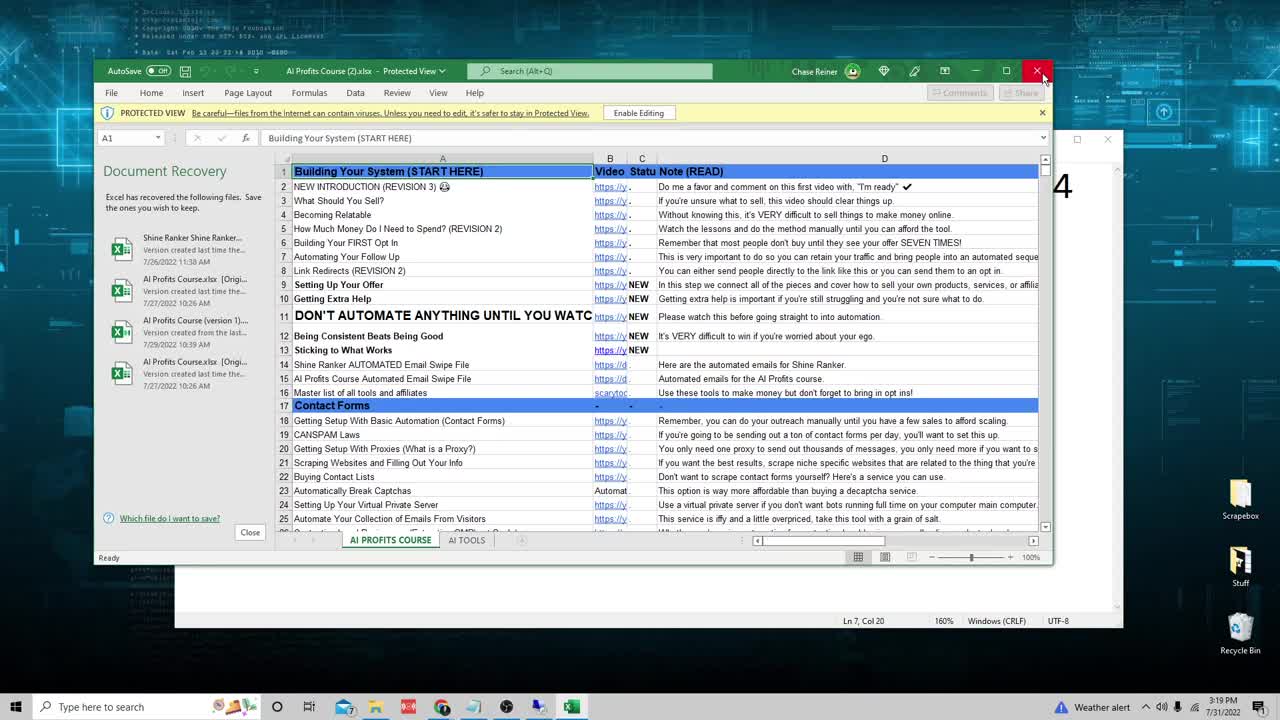Click 'Buying Contact Lists' cell
The image size is (1280, 720).
pos(442,477)
